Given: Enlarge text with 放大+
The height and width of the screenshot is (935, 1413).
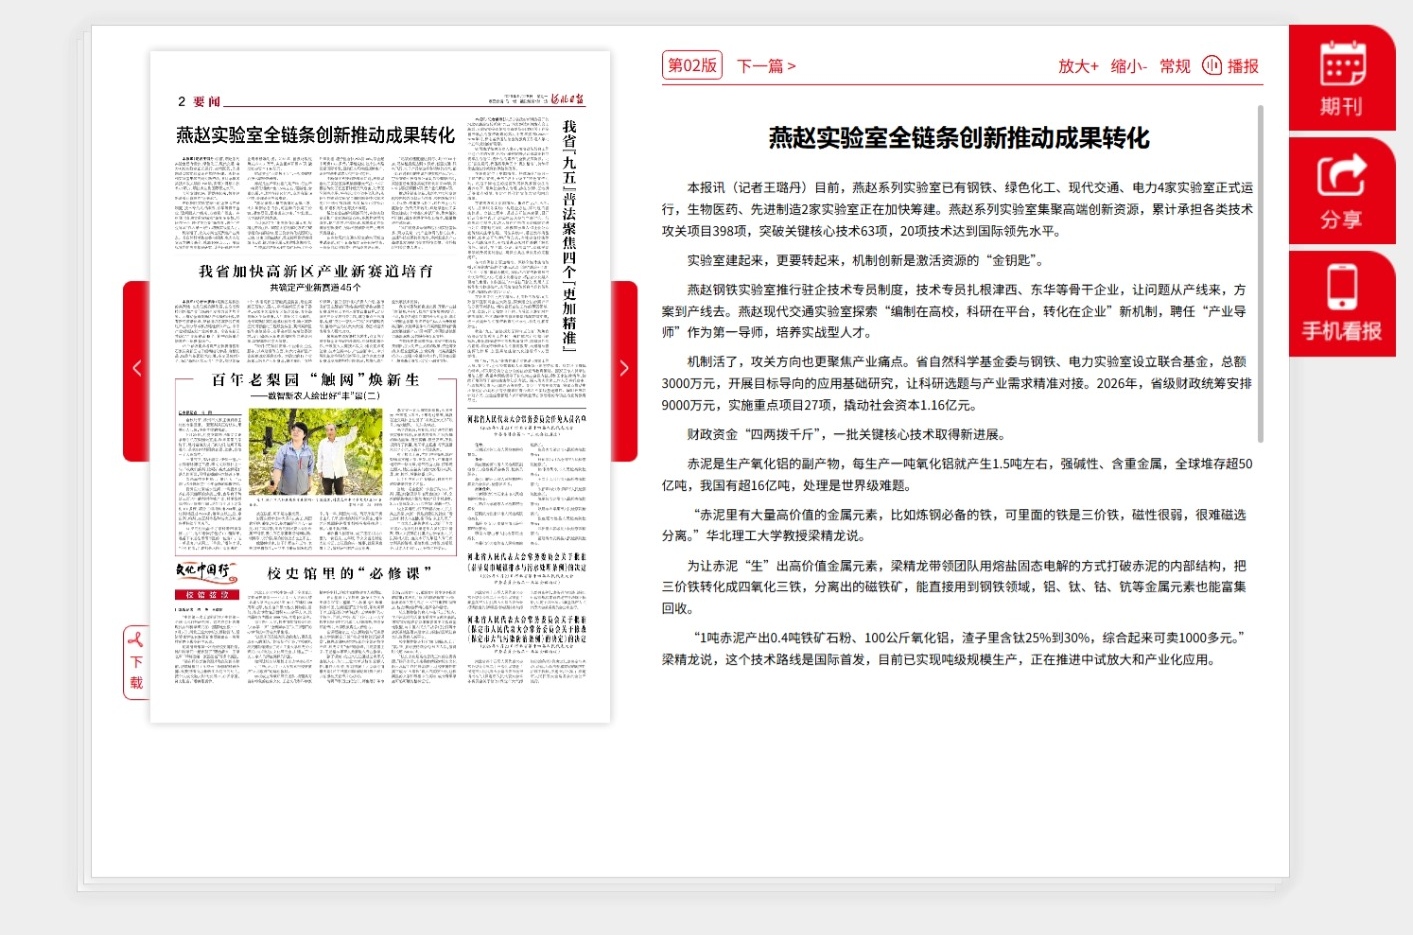Looking at the screenshot, I should point(1078,66).
